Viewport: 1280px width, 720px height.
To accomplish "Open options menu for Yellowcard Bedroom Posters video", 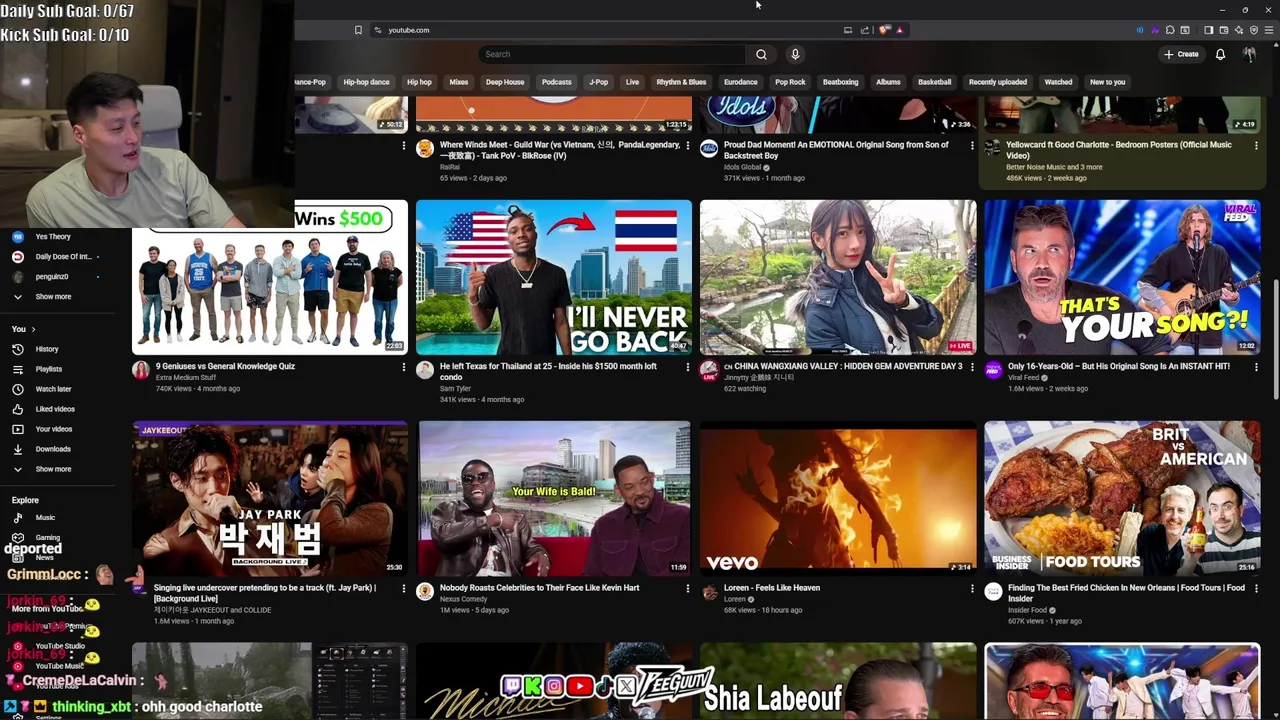I will point(1256,145).
